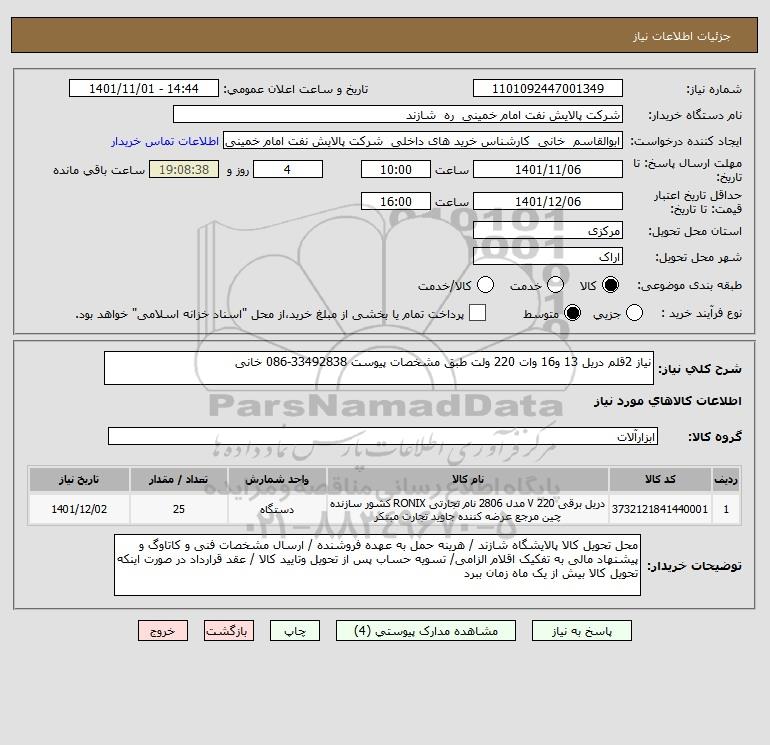
Task: Click the کد کالا column header
Action: (x=660, y=479)
